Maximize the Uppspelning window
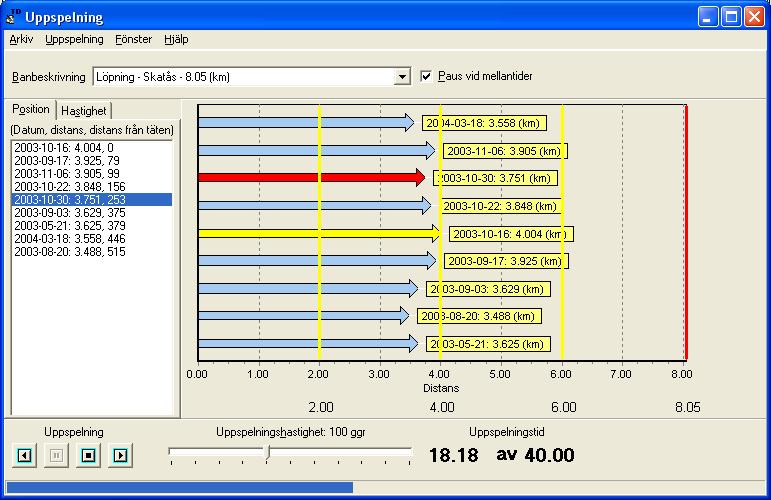This screenshot has height=500, width=771. tap(731, 17)
